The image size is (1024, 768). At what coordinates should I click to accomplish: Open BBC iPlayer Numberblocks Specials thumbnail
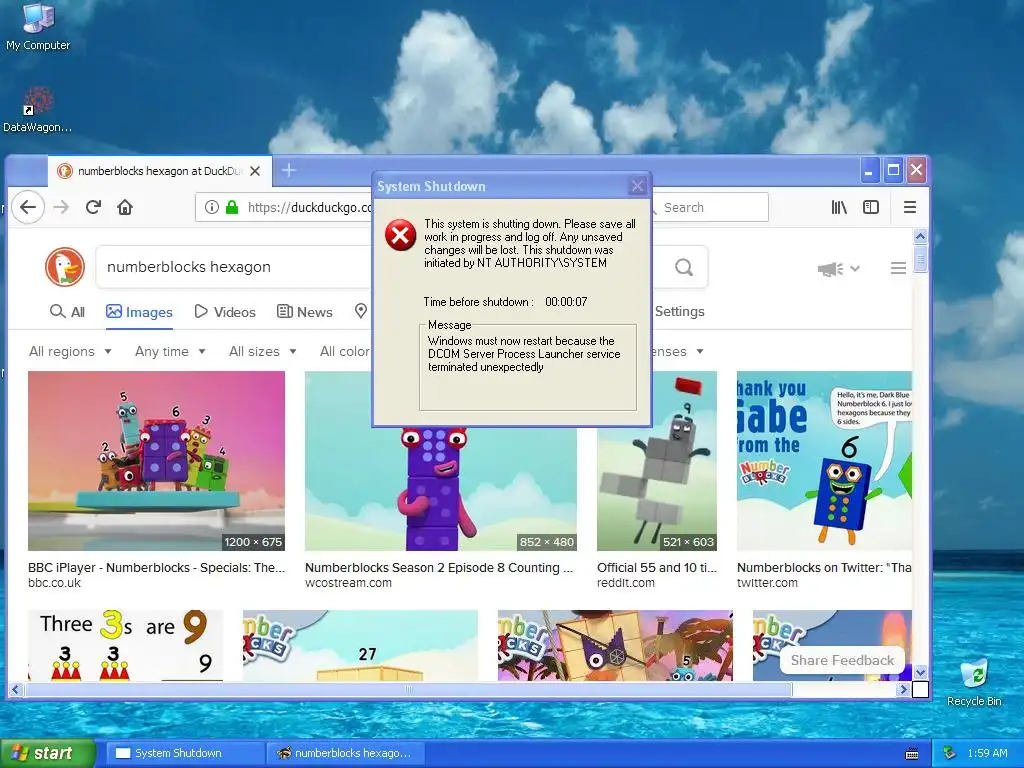(x=156, y=461)
